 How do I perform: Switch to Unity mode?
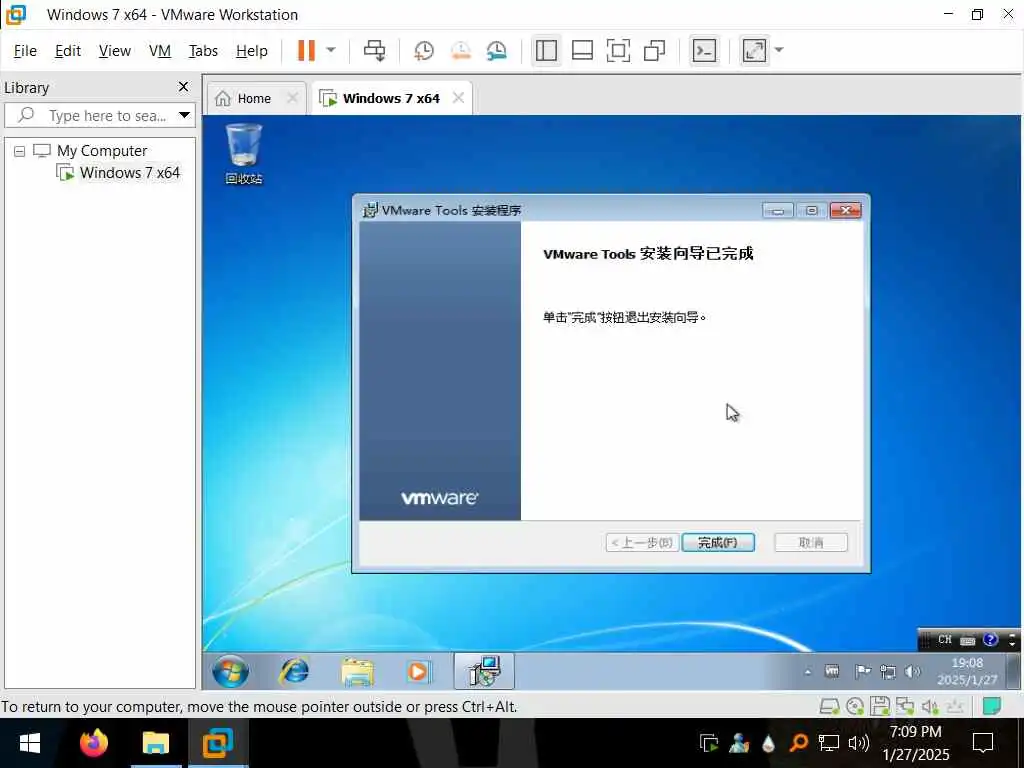654,50
